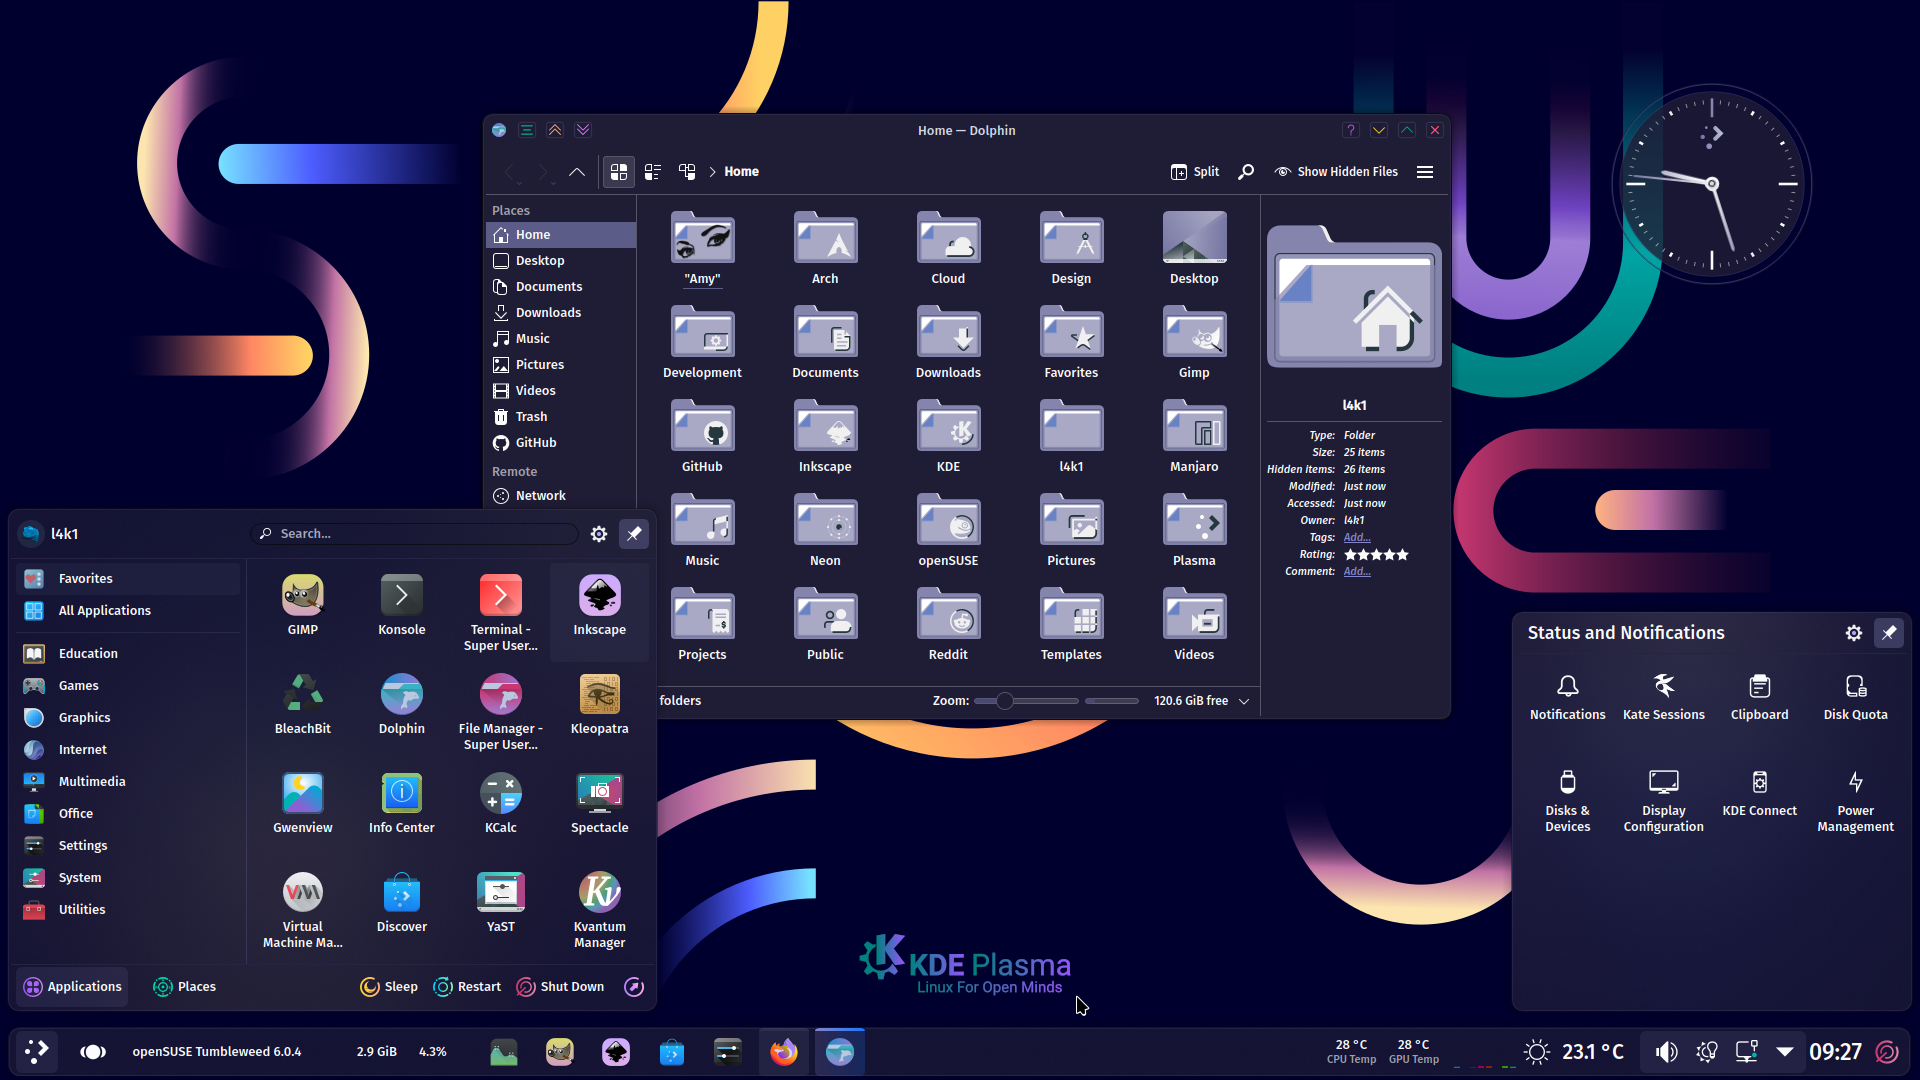Adjust the Dolphin zoom slider
Screen dimensions: 1920x1080
pyautogui.click(x=1005, y=701)
